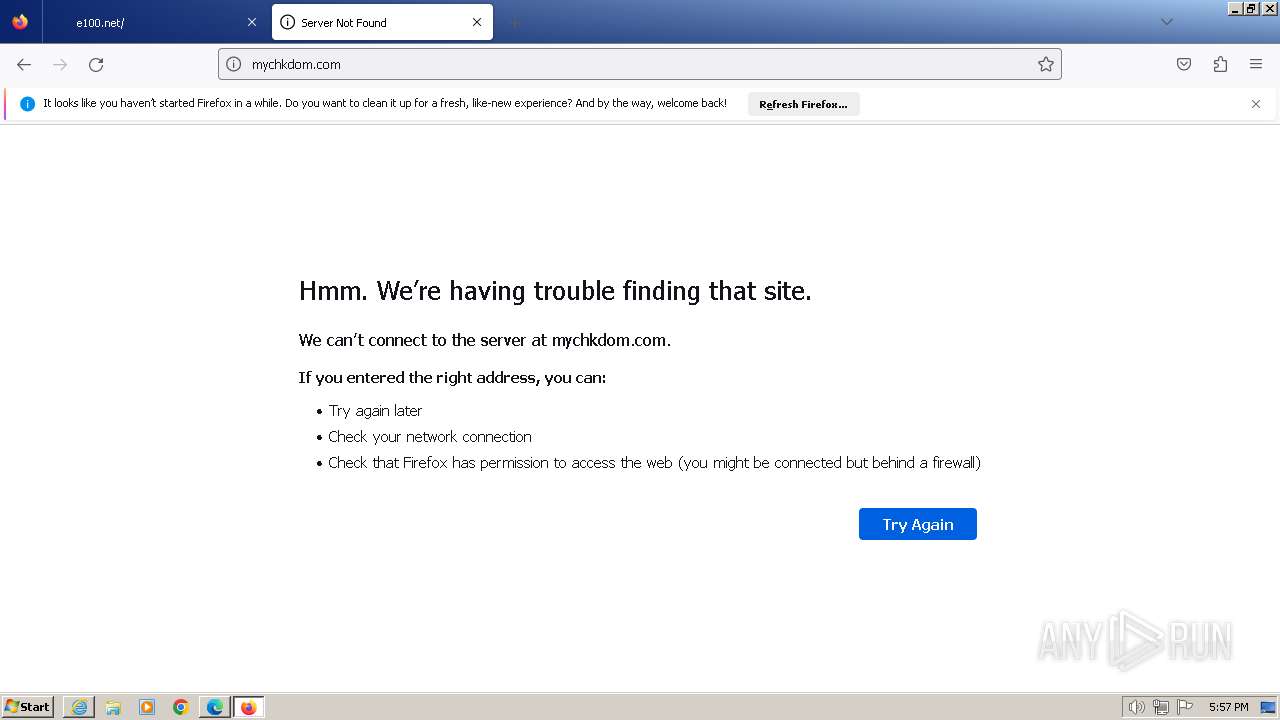Click the Try Again button
The image size is (1280, 720).
[918, 524]
